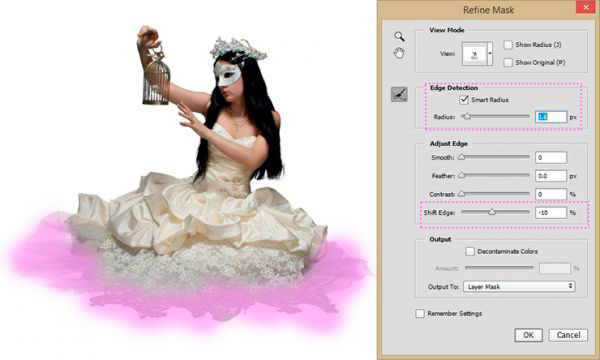Screen dimensions: 600x360
Task: Enable Decontaminate Colors checkbox
Action: tap(470, 251)
